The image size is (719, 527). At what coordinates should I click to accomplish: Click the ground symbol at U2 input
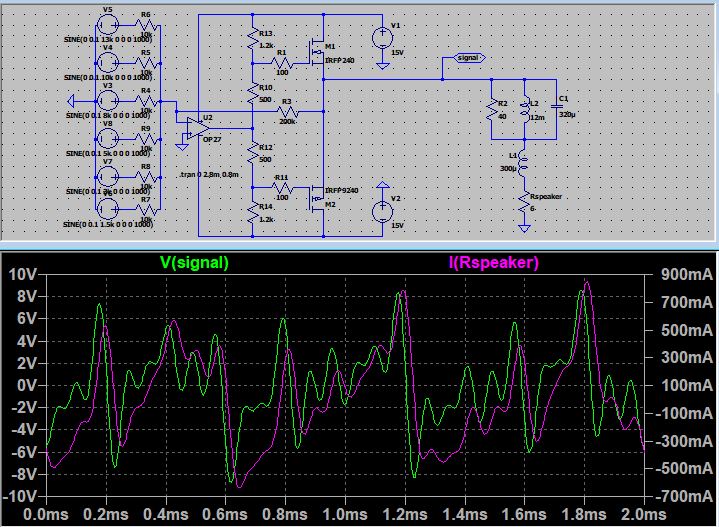click(182, 147)
